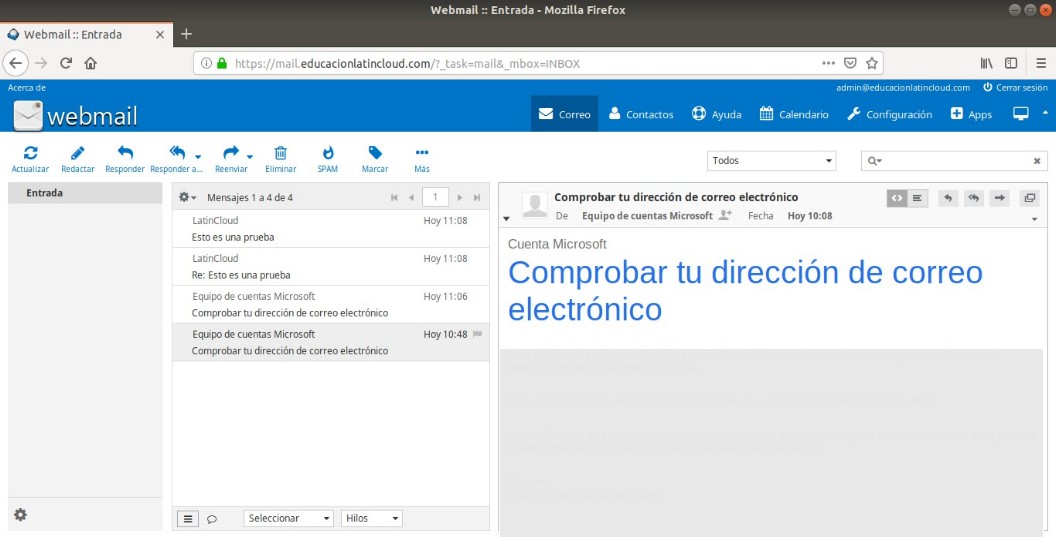The image size is (1056, 545).
Task: Click inside the mail search field
Action: click(x=956, y=161)
